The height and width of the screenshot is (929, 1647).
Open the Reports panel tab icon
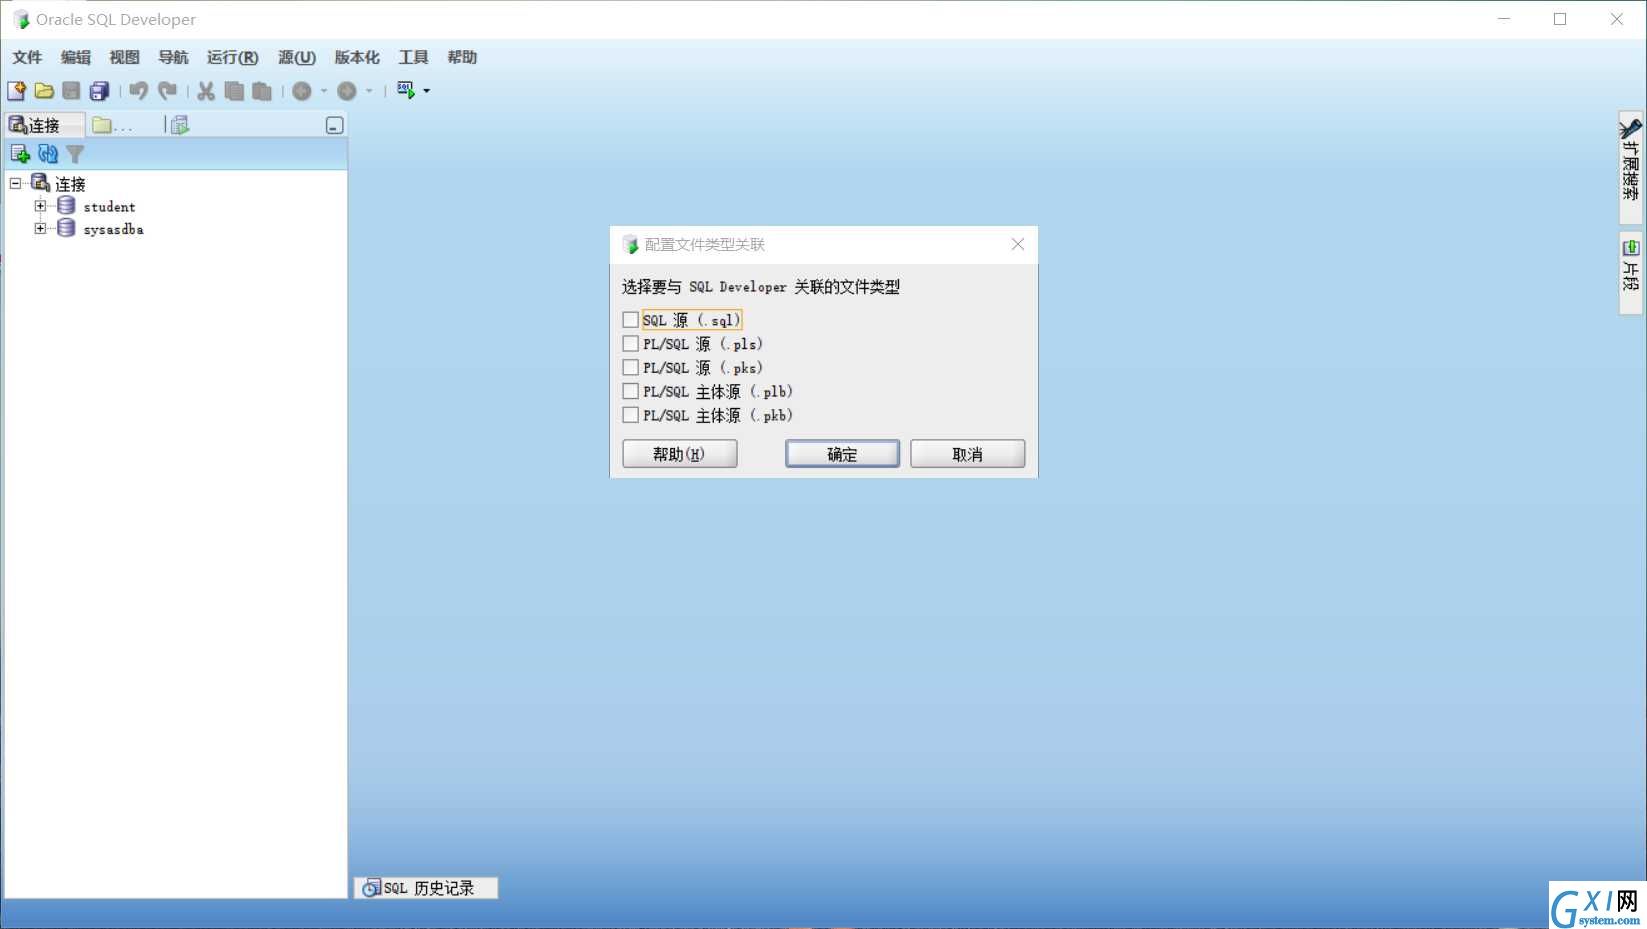coord(180,125)
